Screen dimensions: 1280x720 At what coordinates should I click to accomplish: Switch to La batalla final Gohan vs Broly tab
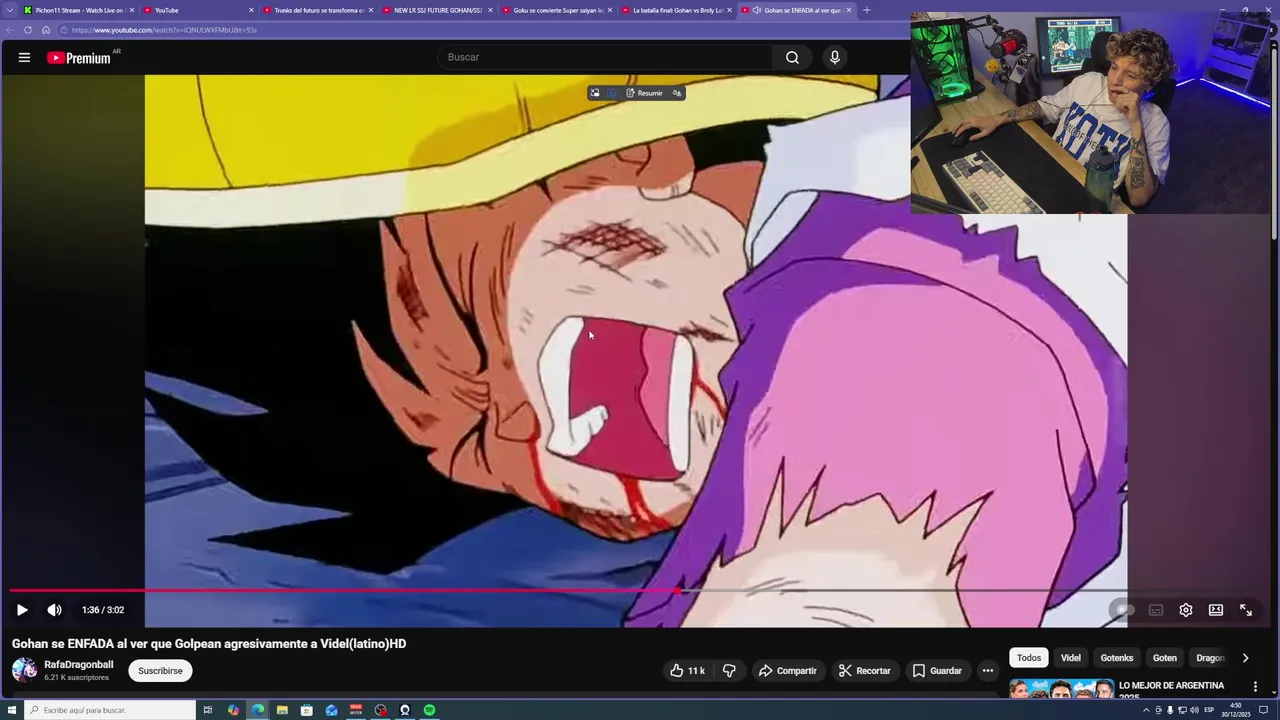[x=677, y=10]
